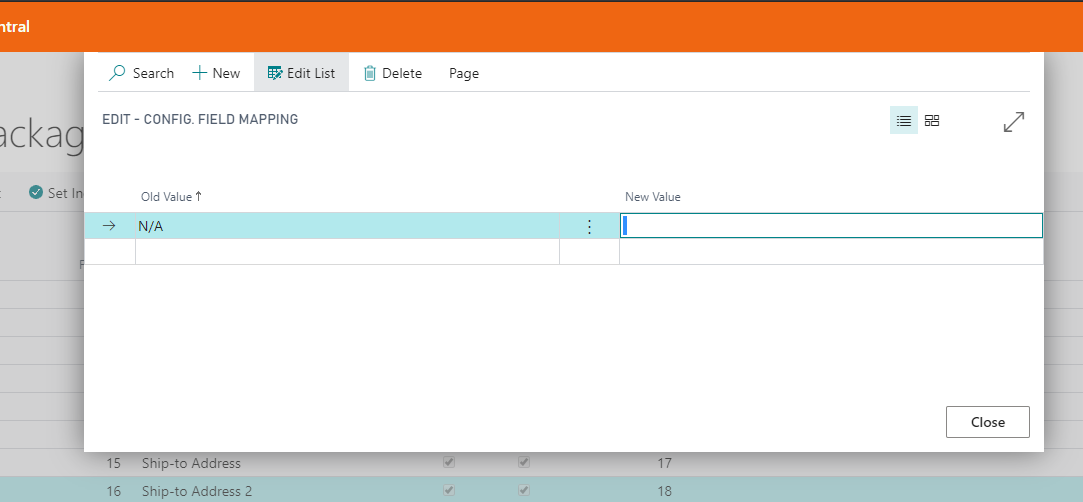Open the Page menu

(463, 73)
